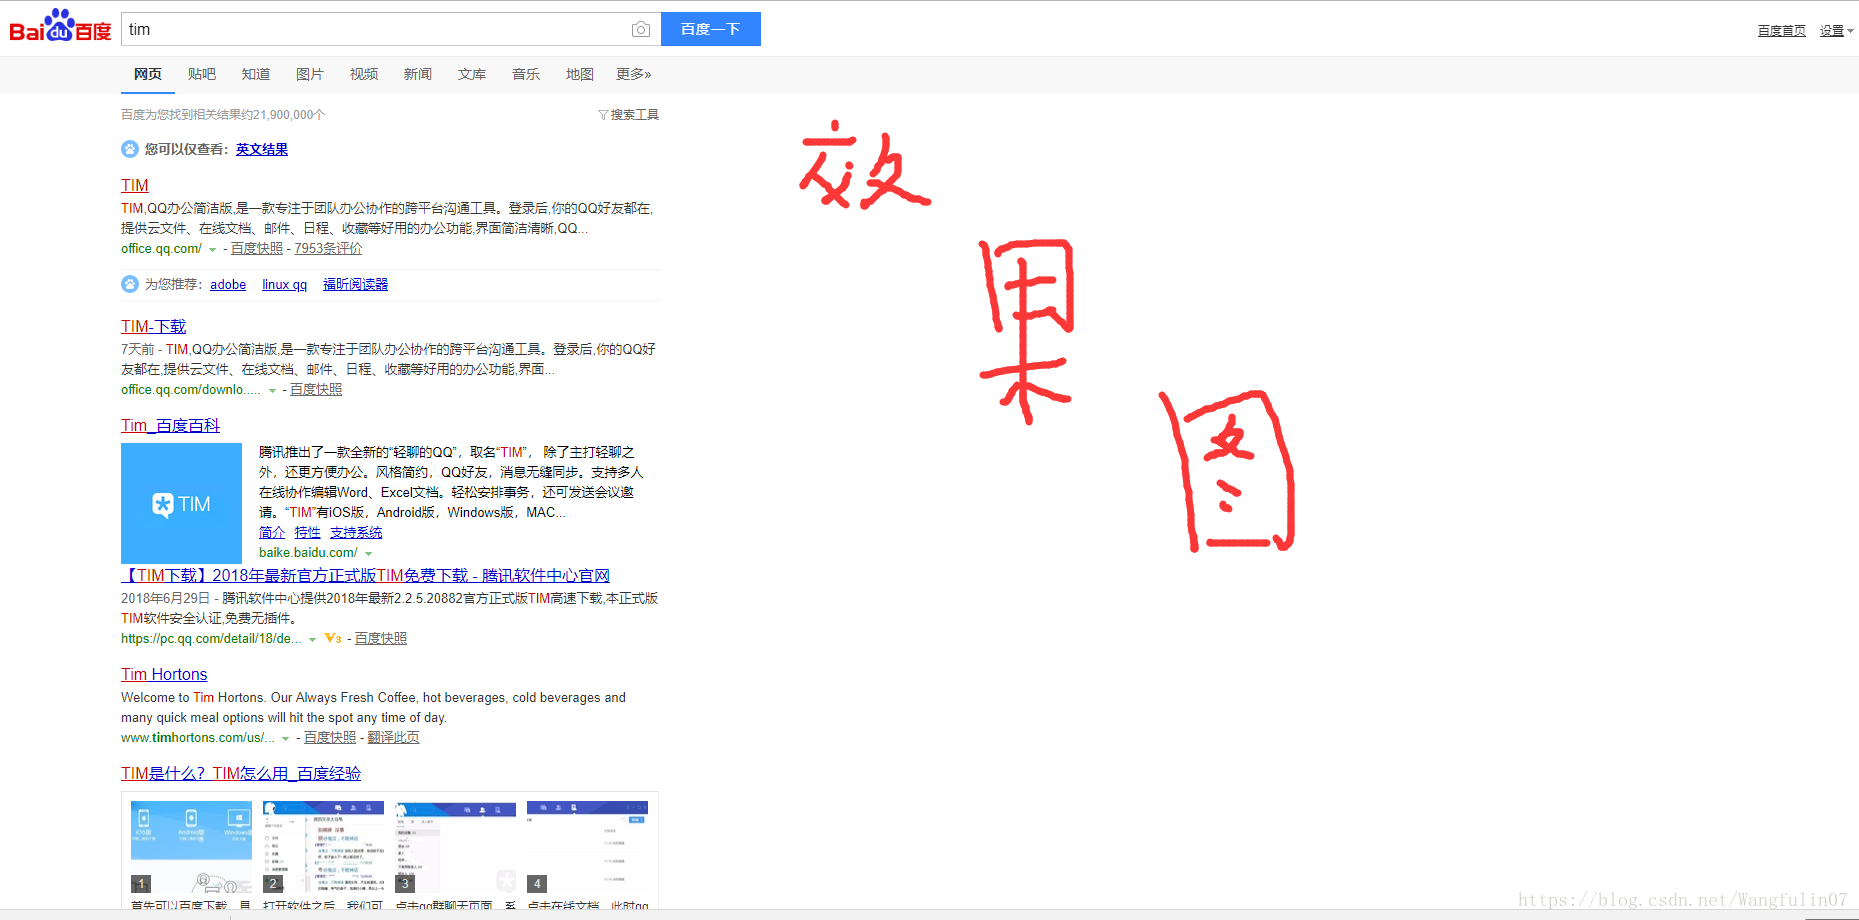Screen dimensions: 1859x920
Task: Expand arrow next to baike.baidu.com/ URL
Action: click(x=368, y=554)
